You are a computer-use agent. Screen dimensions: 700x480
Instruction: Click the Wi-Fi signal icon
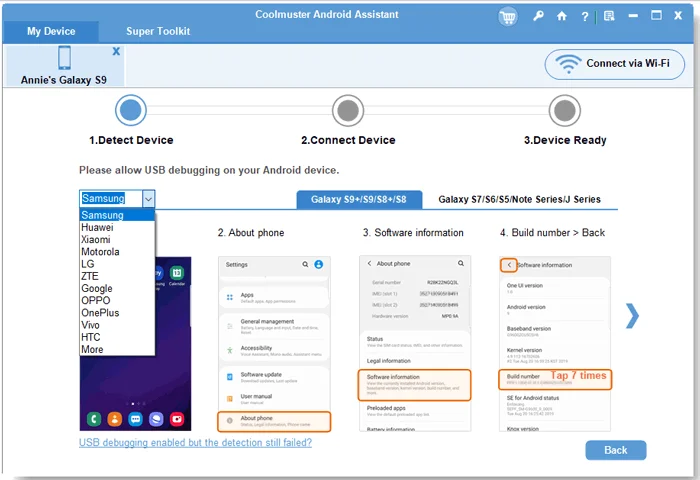coord(568,64)
